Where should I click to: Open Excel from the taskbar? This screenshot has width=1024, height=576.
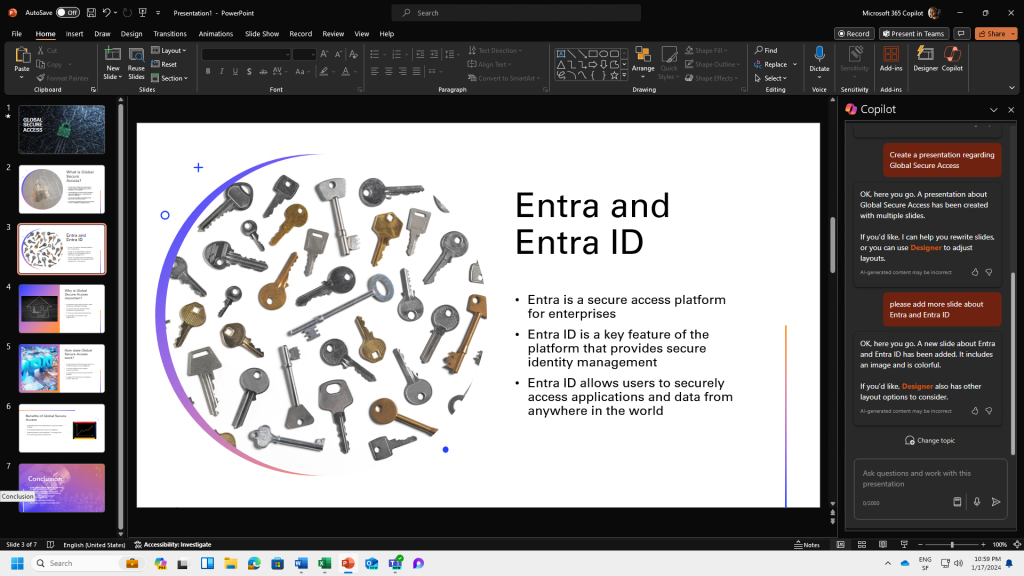[325, 563]
